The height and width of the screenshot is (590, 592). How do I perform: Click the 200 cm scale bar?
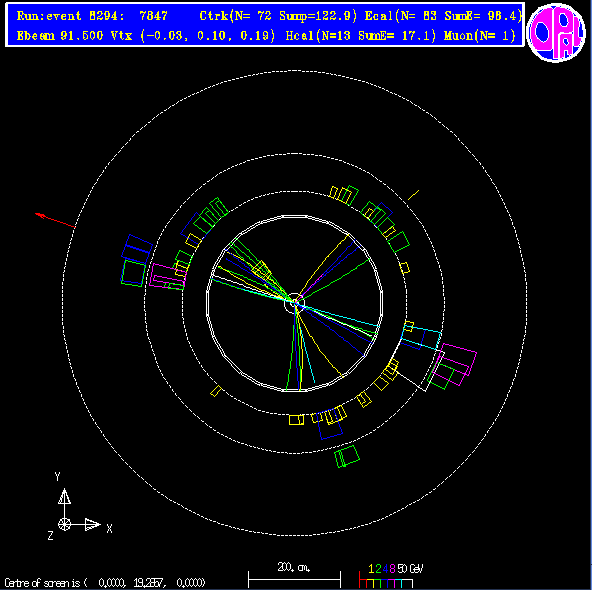pyautogui.click(x=294, y=579)
